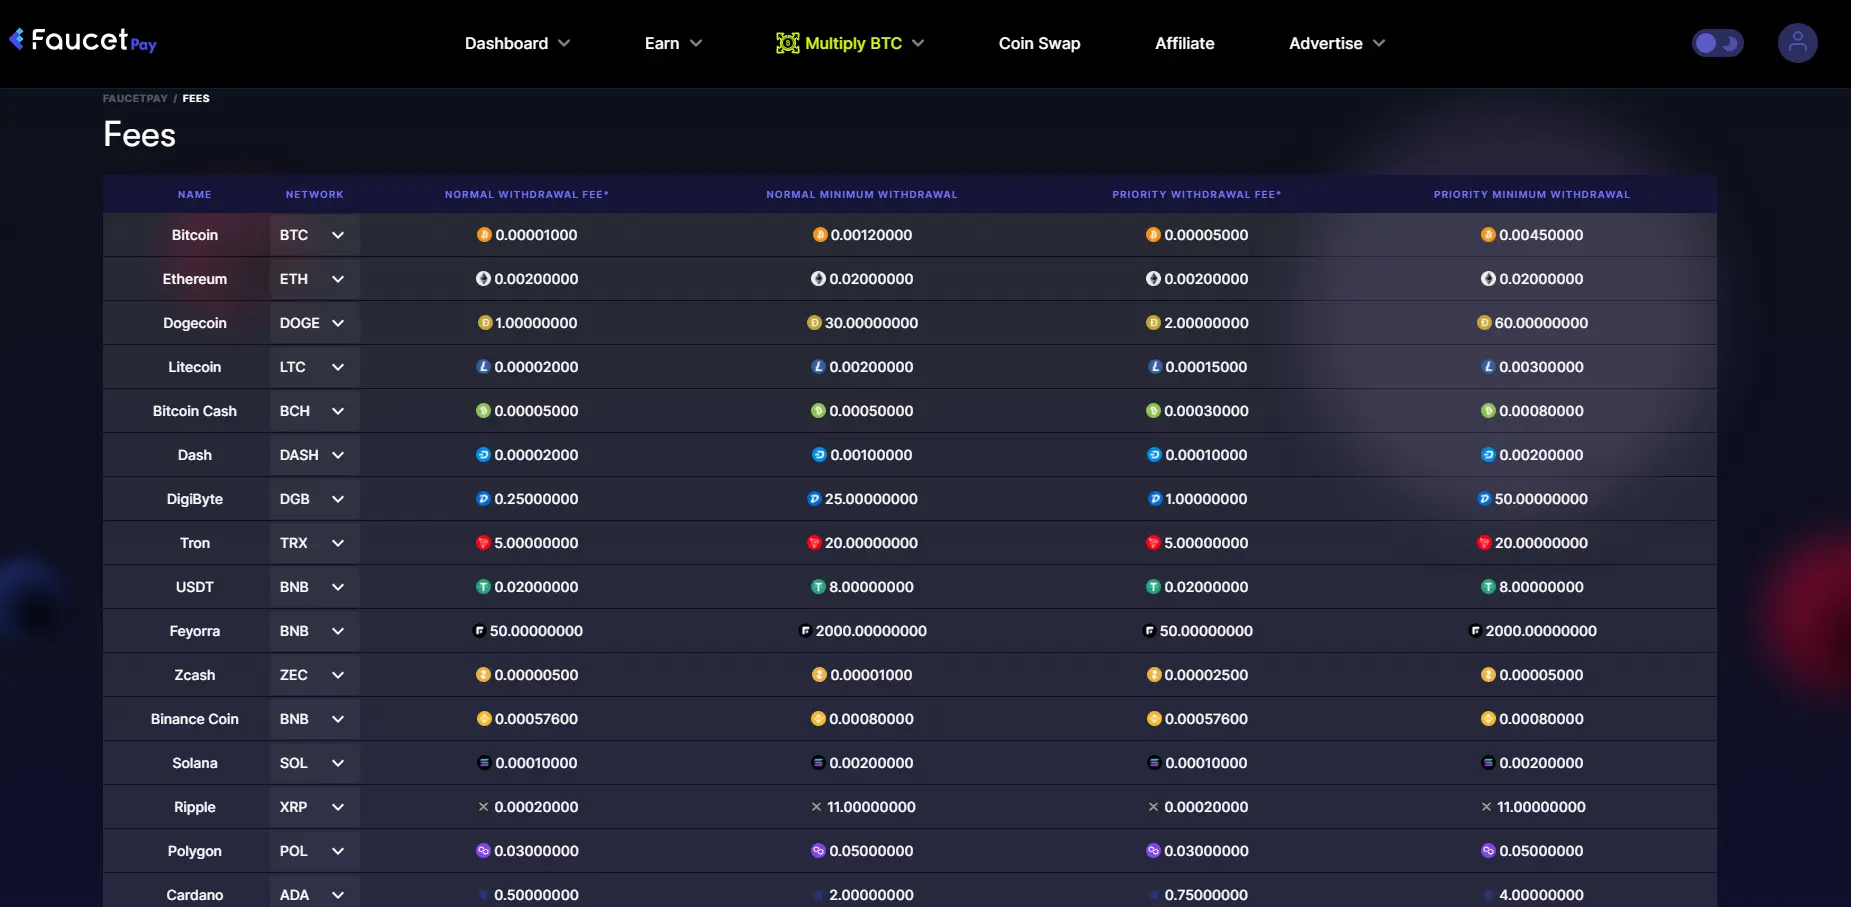Click Zcash icon beside 0.00002500
Screen dimensions: 1851x907
(x=1153, y=675)
